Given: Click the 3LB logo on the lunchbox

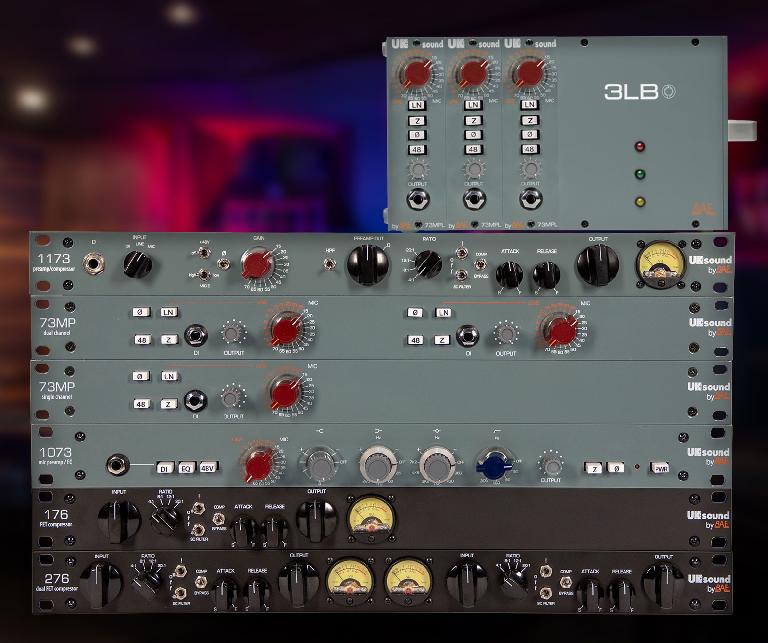Looking at the screenshot, I should (639, 92).
